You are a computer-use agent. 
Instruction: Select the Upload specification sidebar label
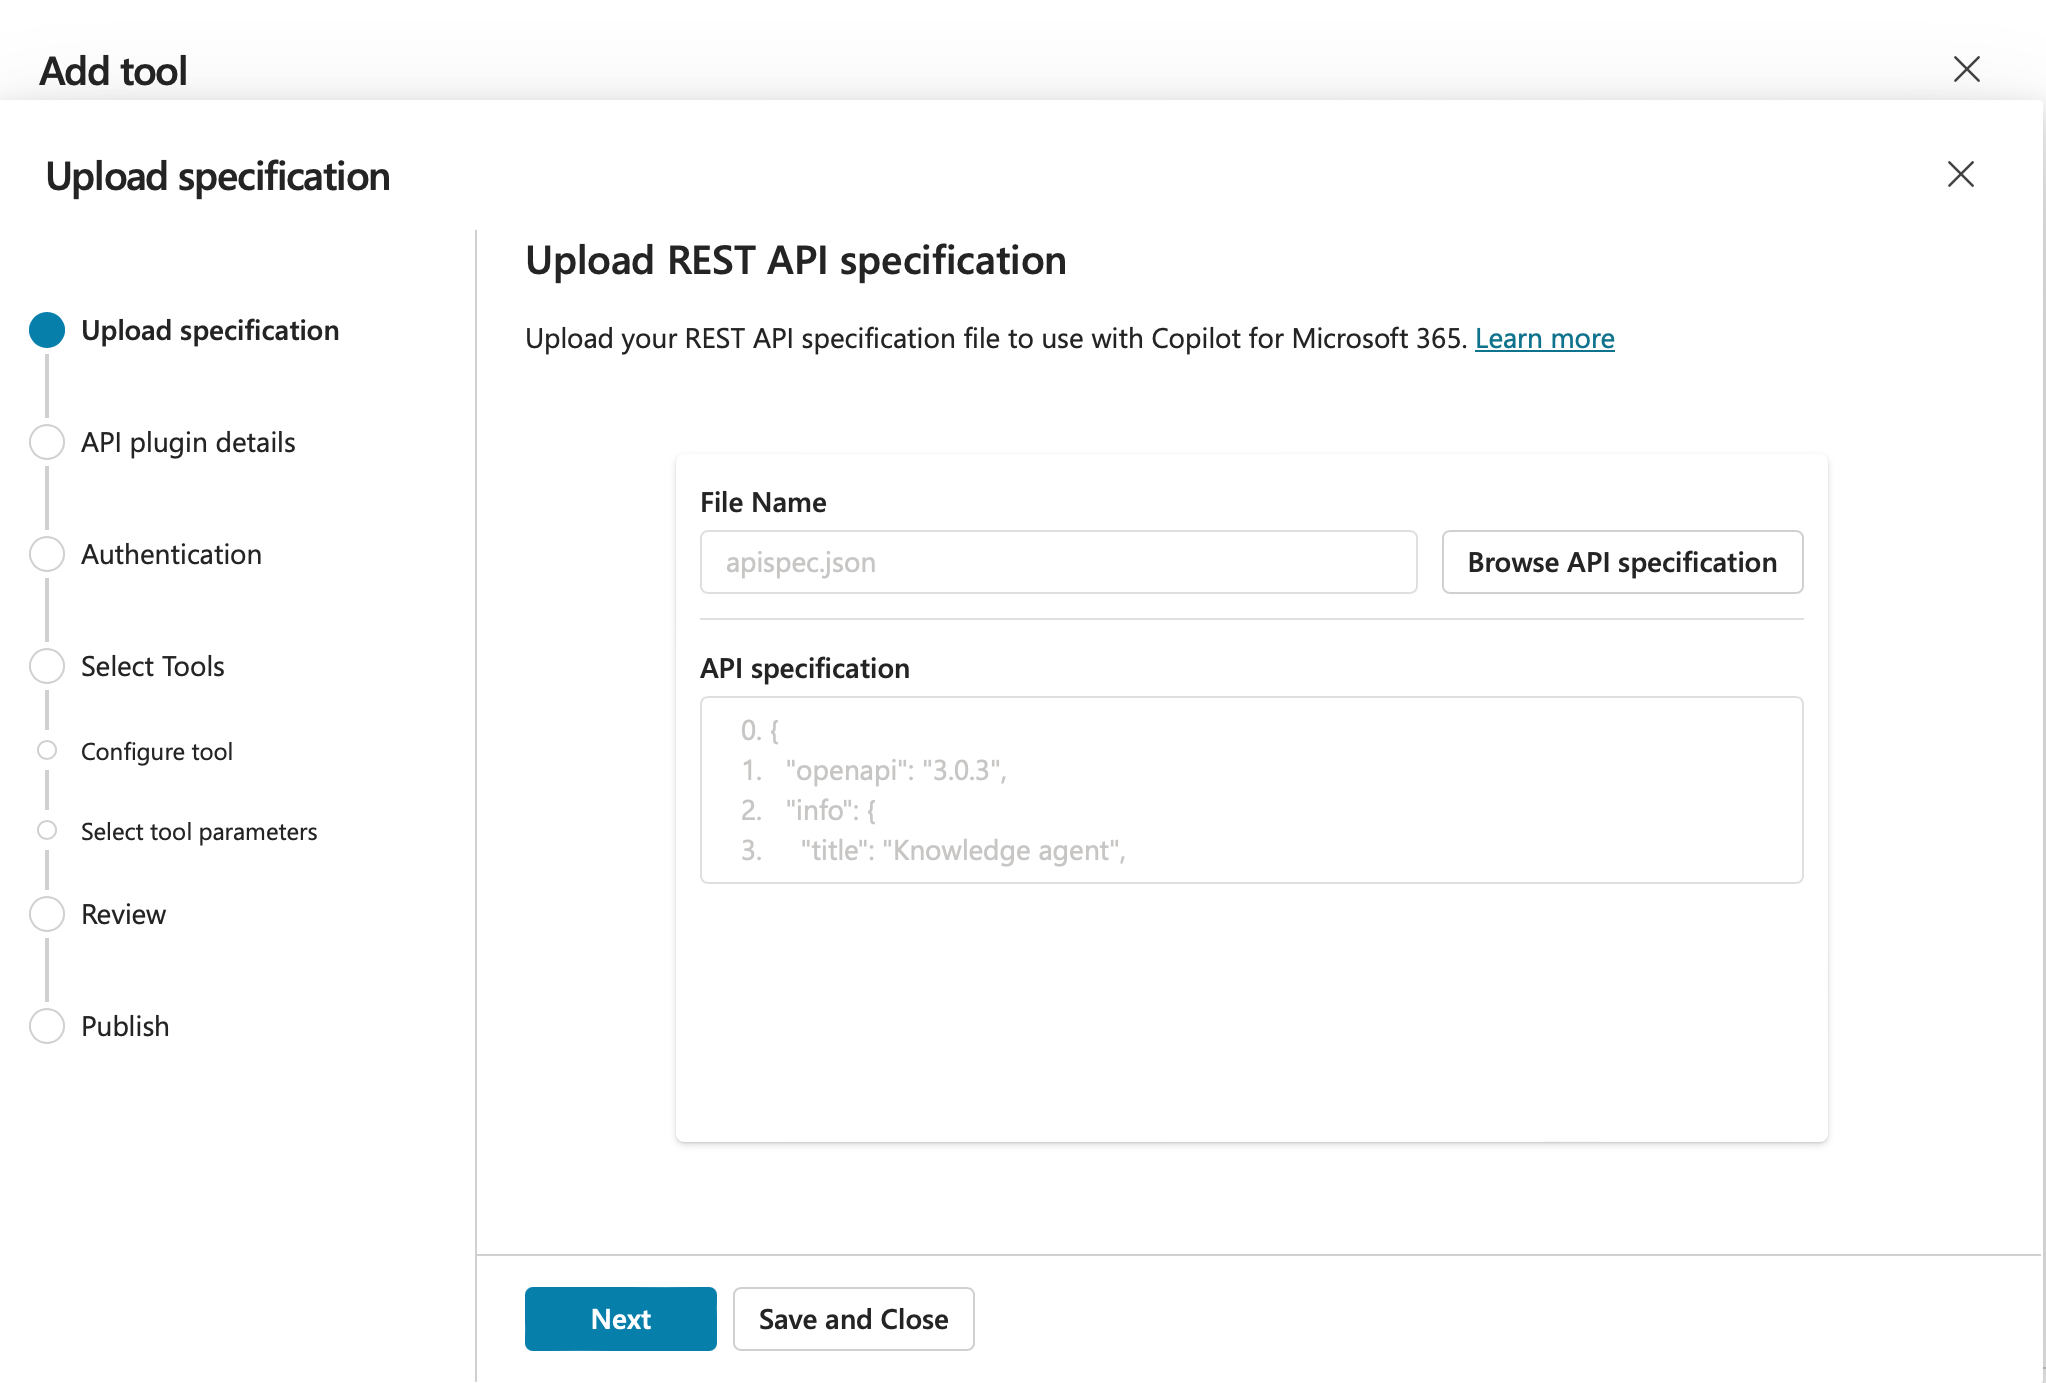point(209,330)
